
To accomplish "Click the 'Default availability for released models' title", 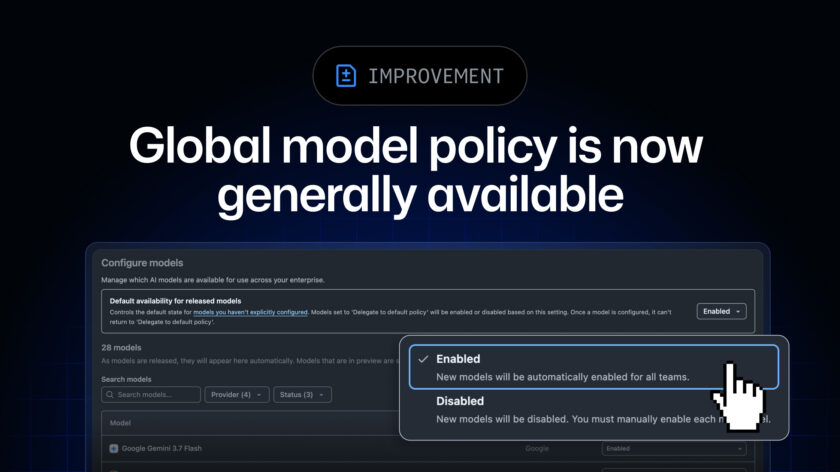I will [175, 301].
